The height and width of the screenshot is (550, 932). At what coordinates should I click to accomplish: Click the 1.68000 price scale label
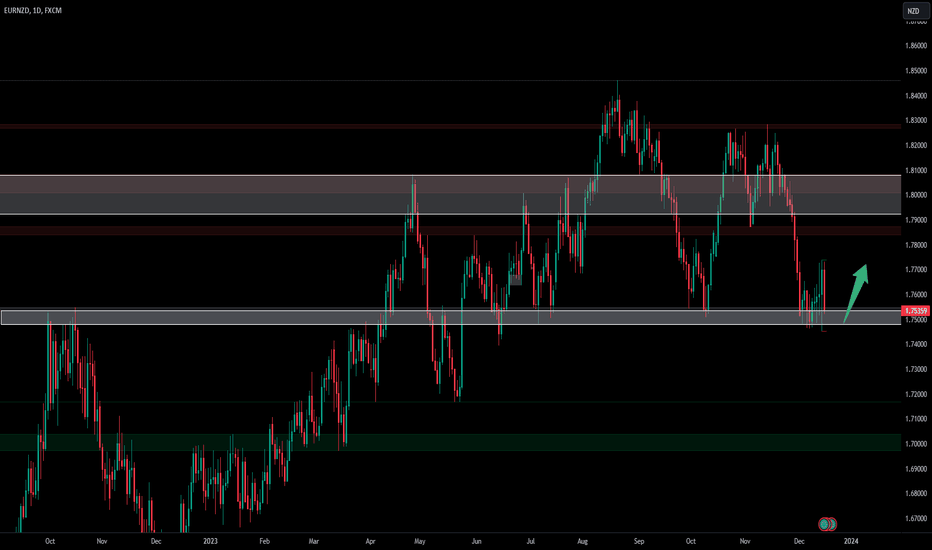[916, 494]
